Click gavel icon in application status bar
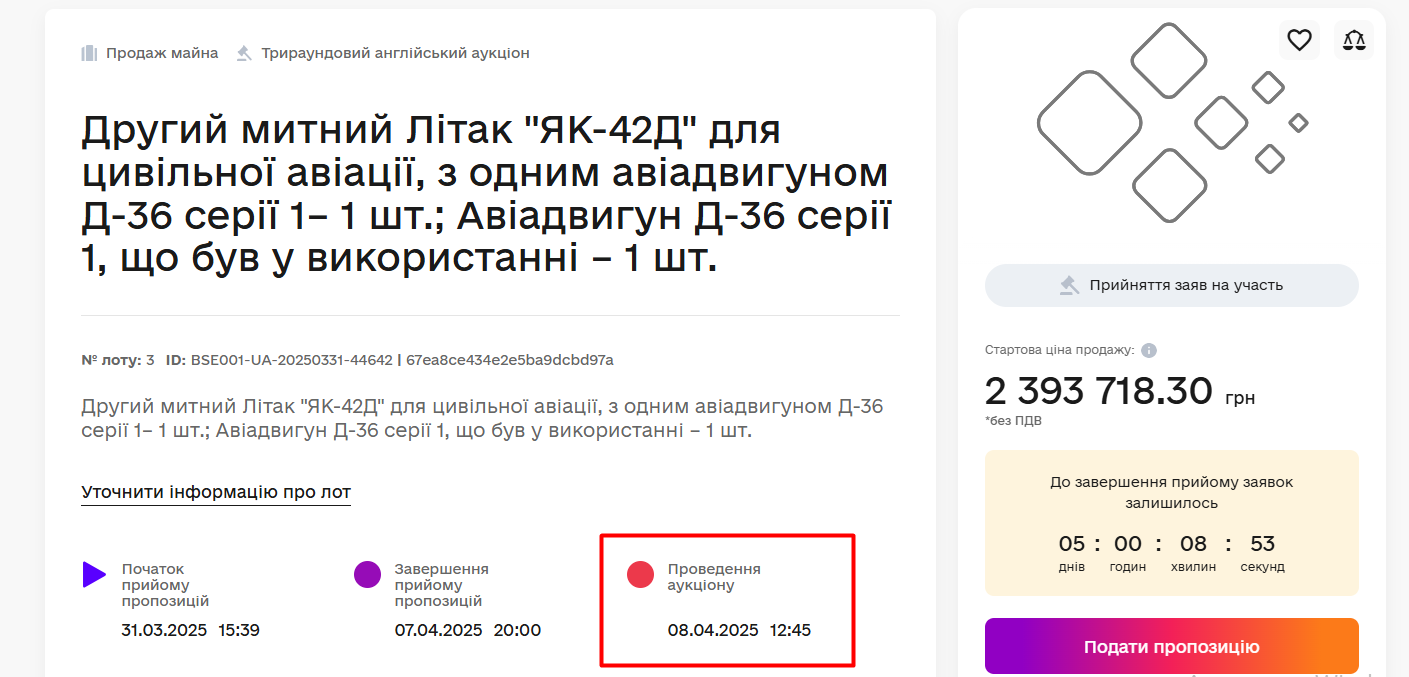 [x=1070, y=285]
